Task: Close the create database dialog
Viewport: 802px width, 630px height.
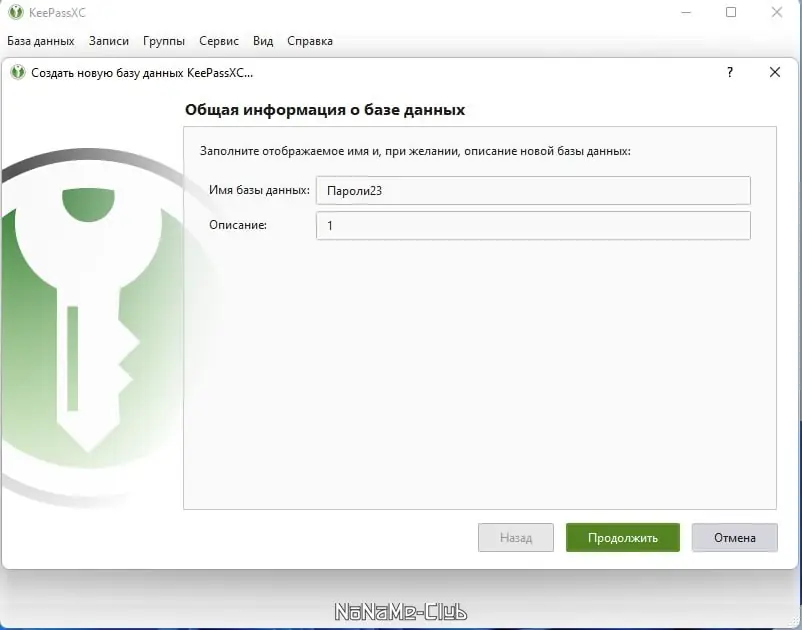Action: point(775,72)
